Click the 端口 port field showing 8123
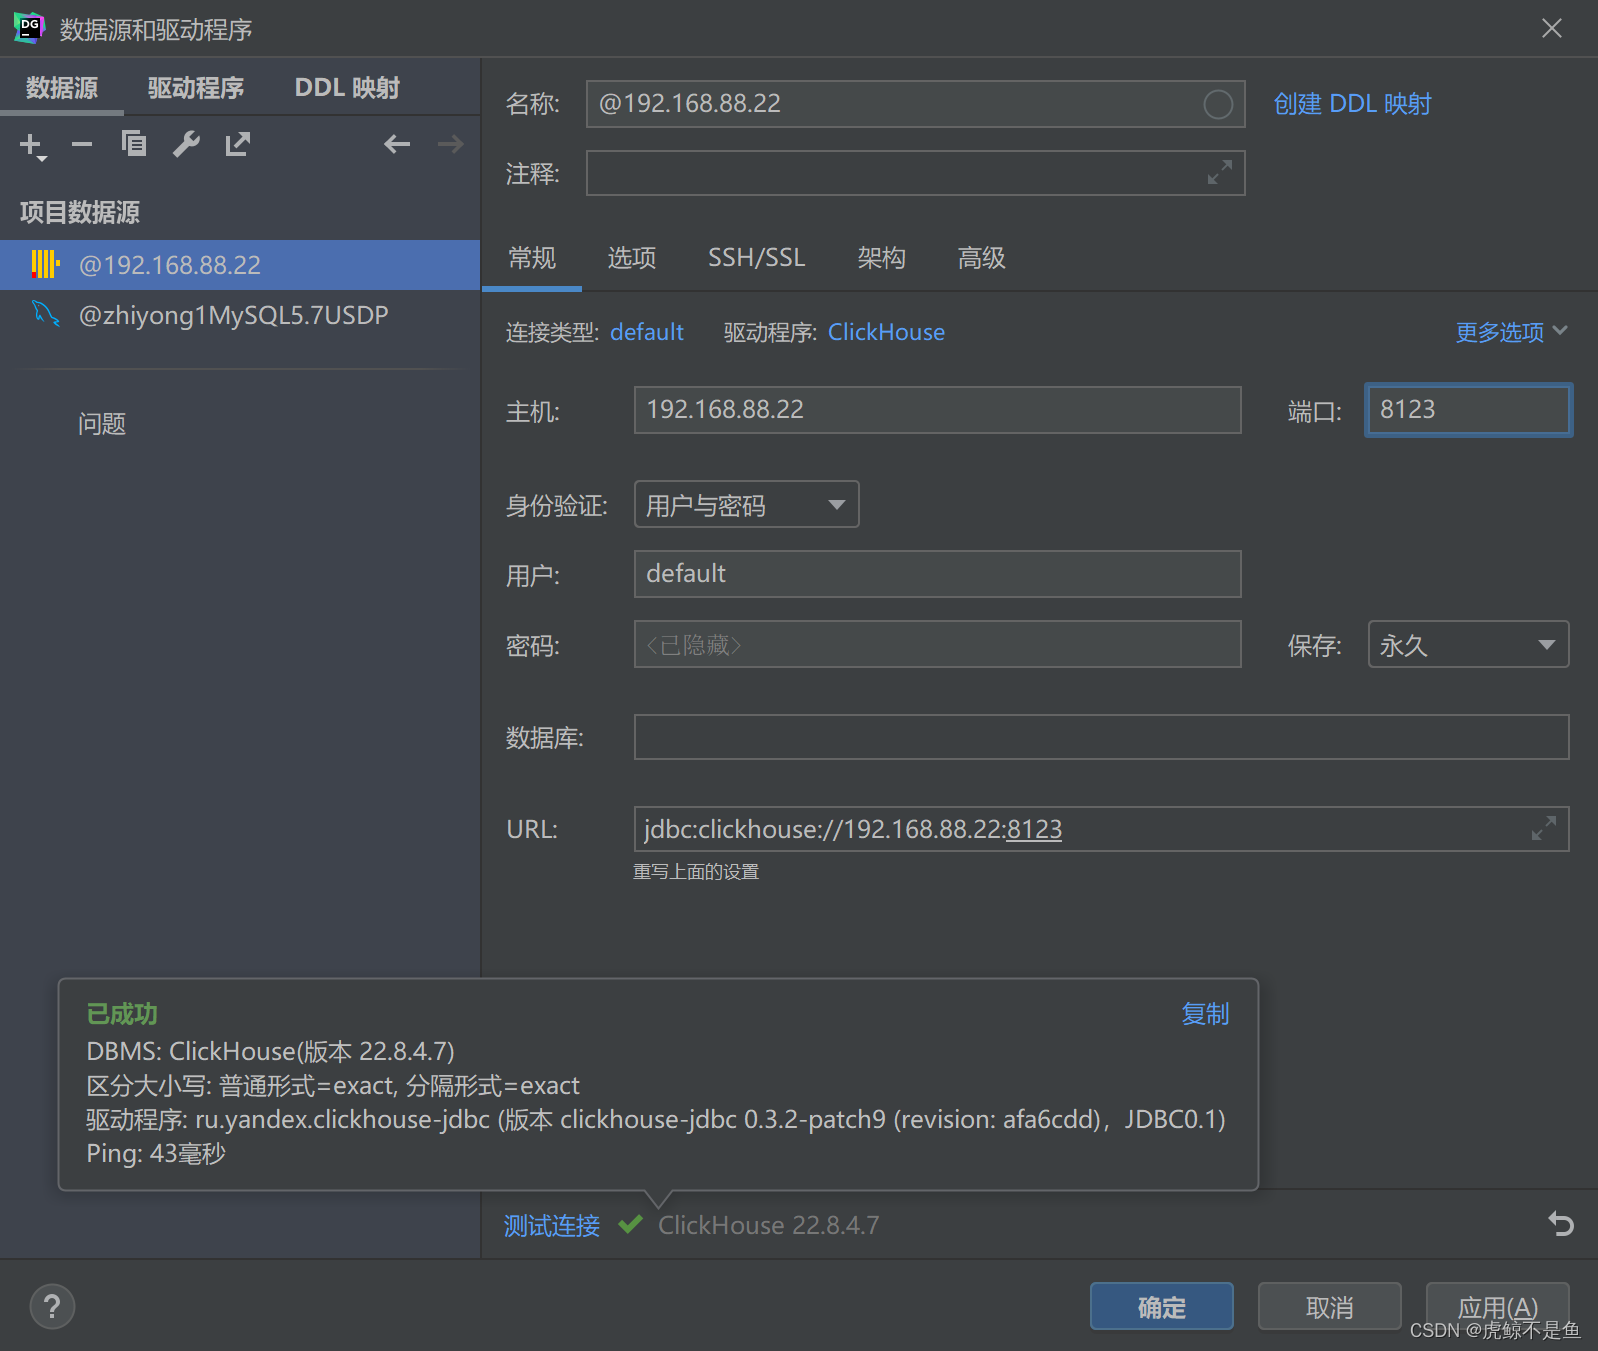The height and width of the screenshot is (1351, 1598). [x=1468, y=410]
